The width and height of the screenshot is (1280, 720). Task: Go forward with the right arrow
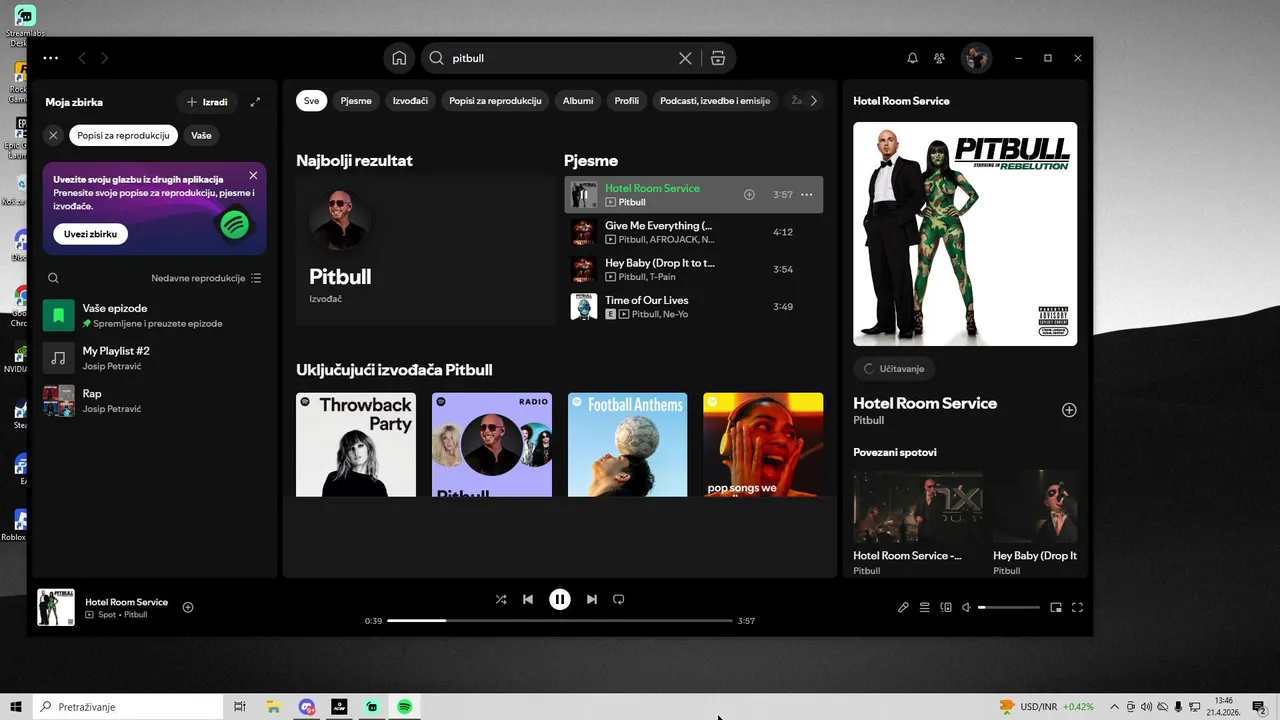(x=104, y=58)
